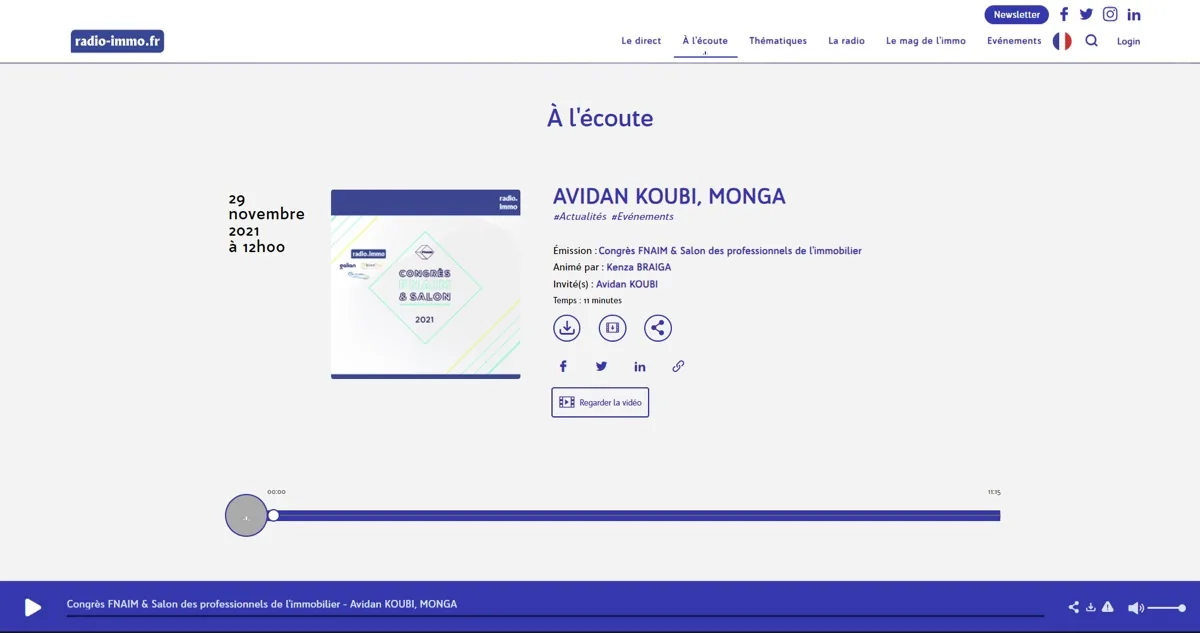Open the #Actualités tag
The height and width of the screenshot is (633, 1200).
580,217
